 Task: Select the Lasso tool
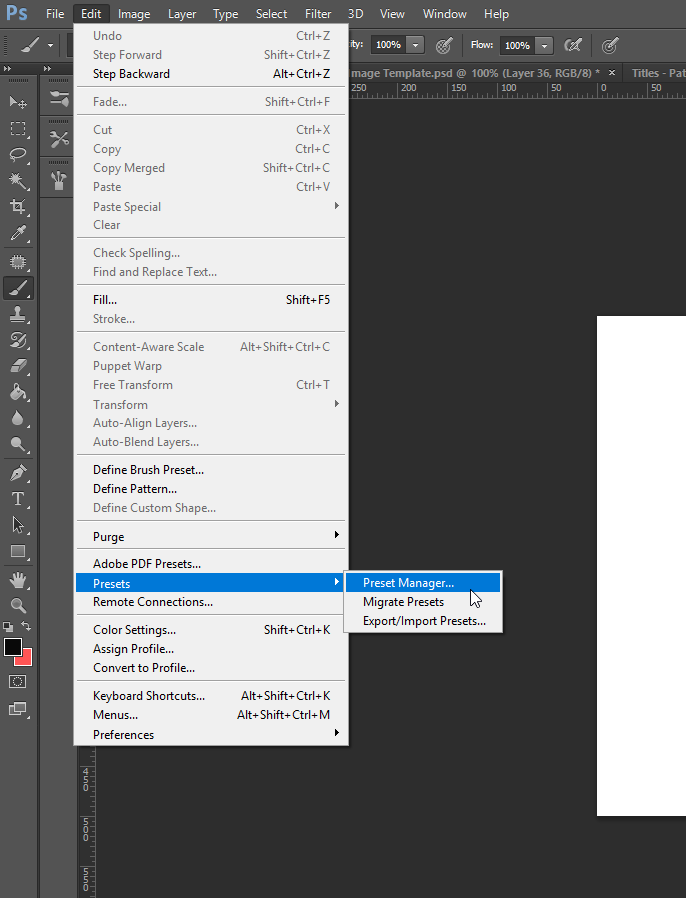coord(18,154)
